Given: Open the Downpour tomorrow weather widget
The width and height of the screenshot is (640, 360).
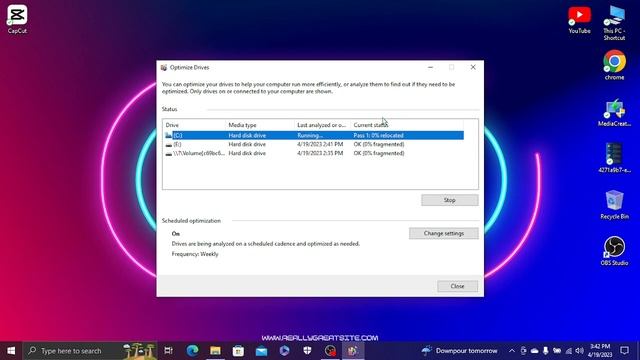Looking at the screenshot, I should point(460,351).
